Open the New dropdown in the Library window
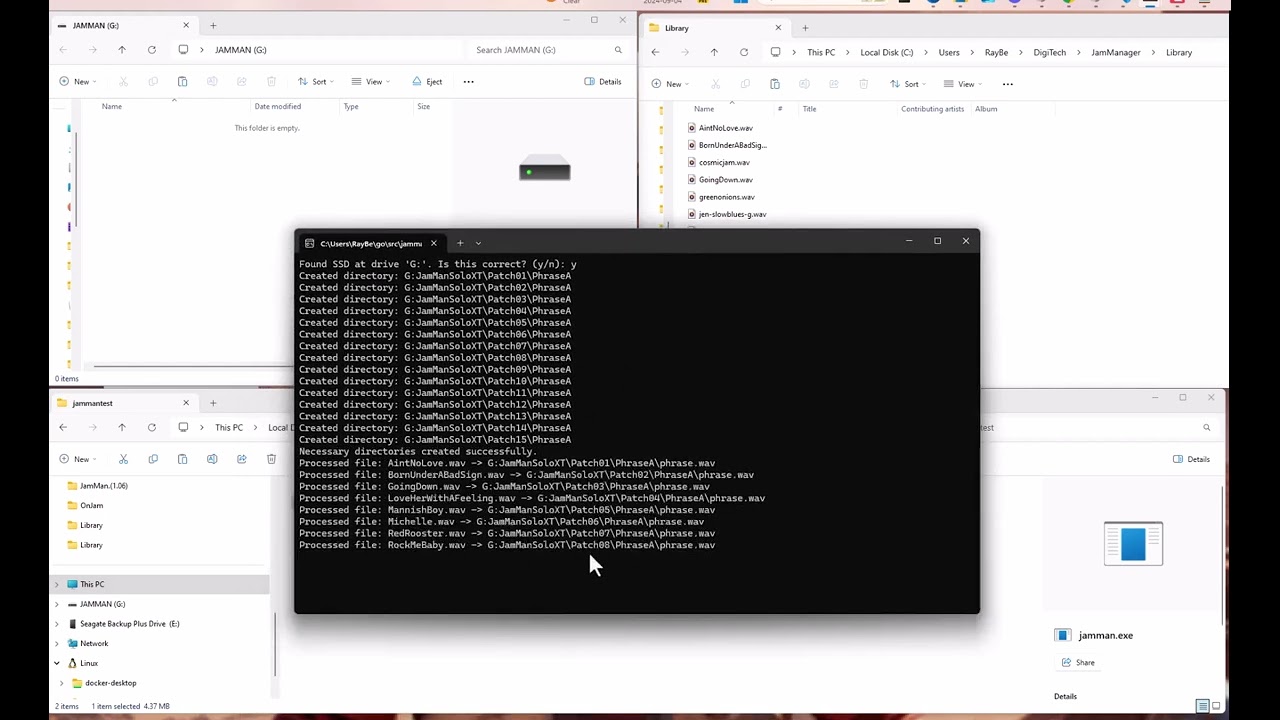1280x720 pixels. (x=669, y=84)
